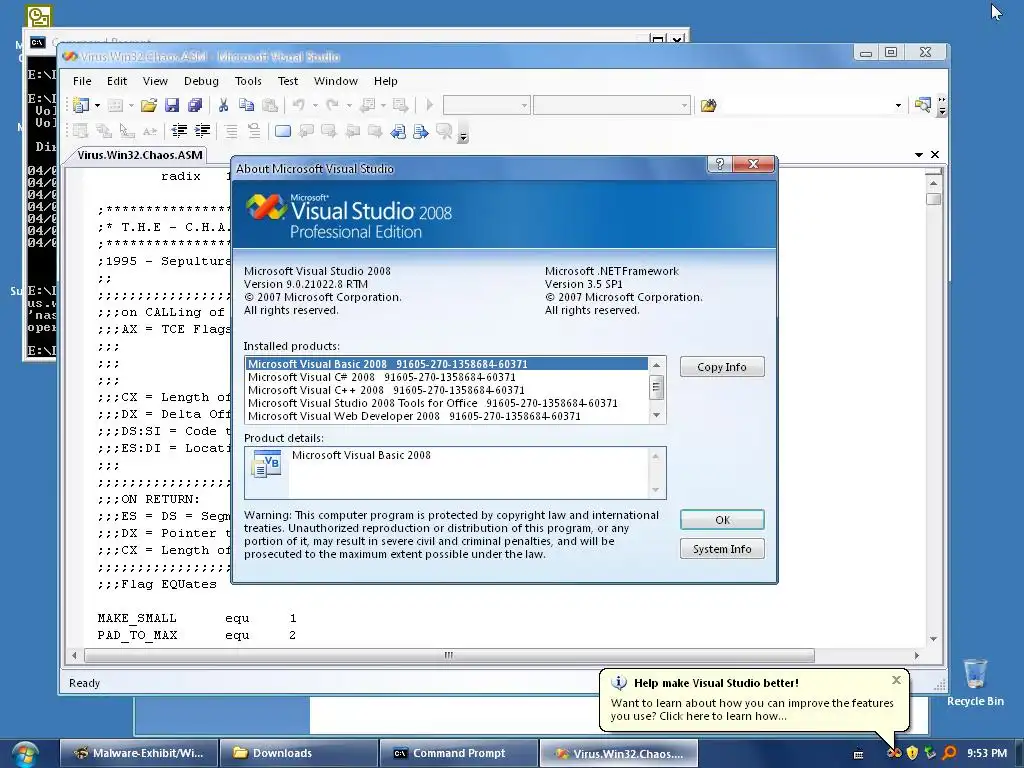The width and height of the screenshot is (1024, 768).
Task: Click the editor vertical scrollbar thumb
Action: (933, 199)
